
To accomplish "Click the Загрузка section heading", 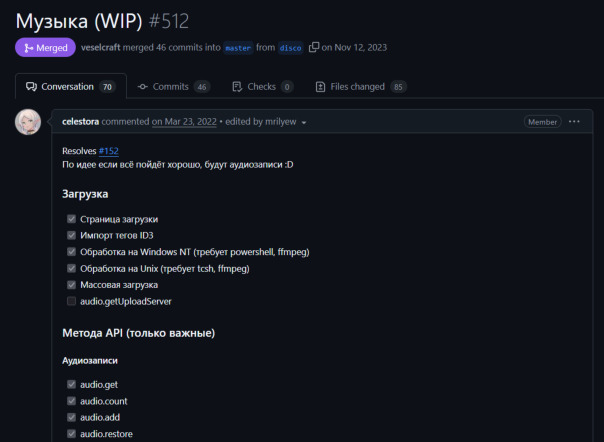I will click(x=85, y=193).
